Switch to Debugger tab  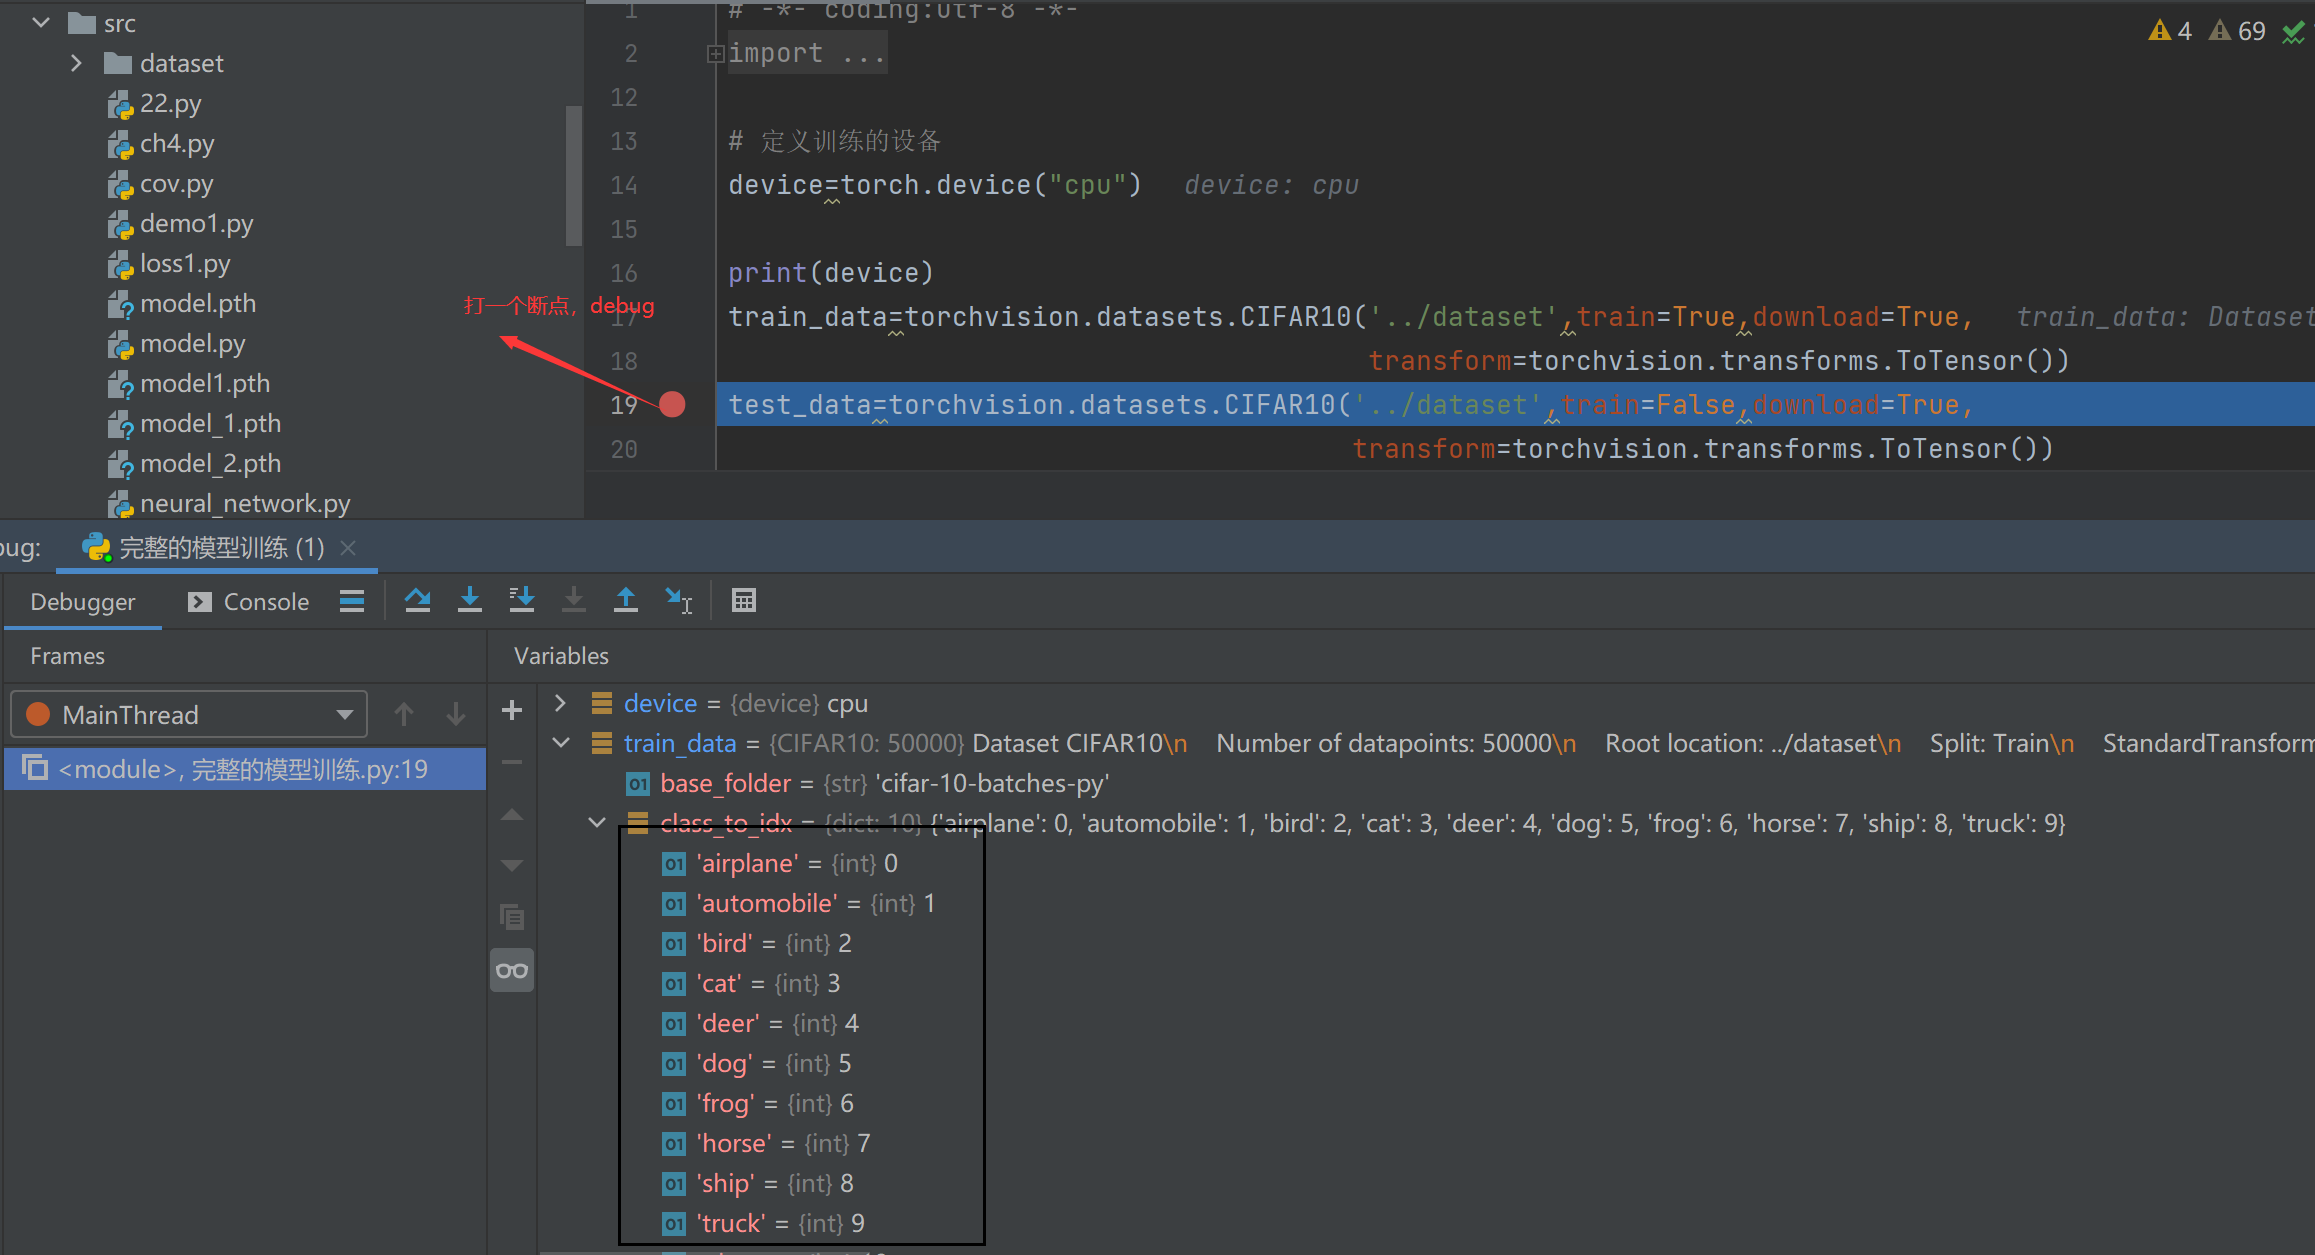[x=82, y=601]
